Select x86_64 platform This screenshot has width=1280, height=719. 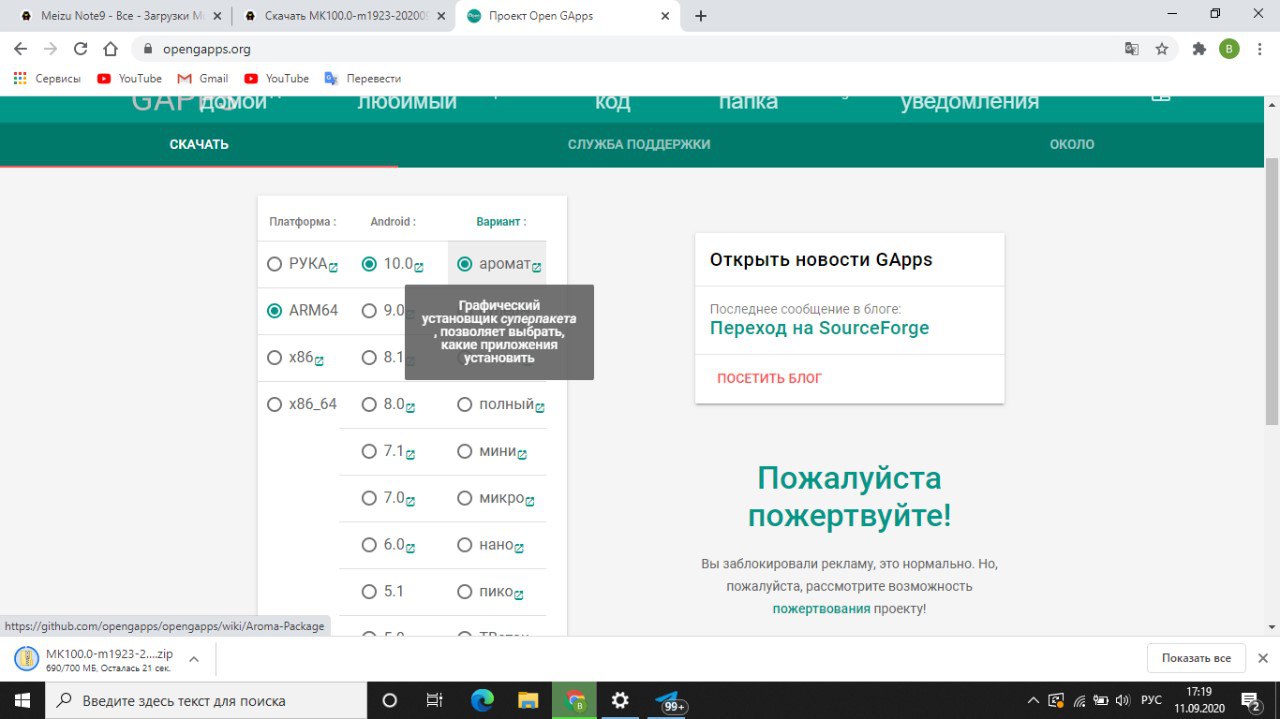click(275, 404)
